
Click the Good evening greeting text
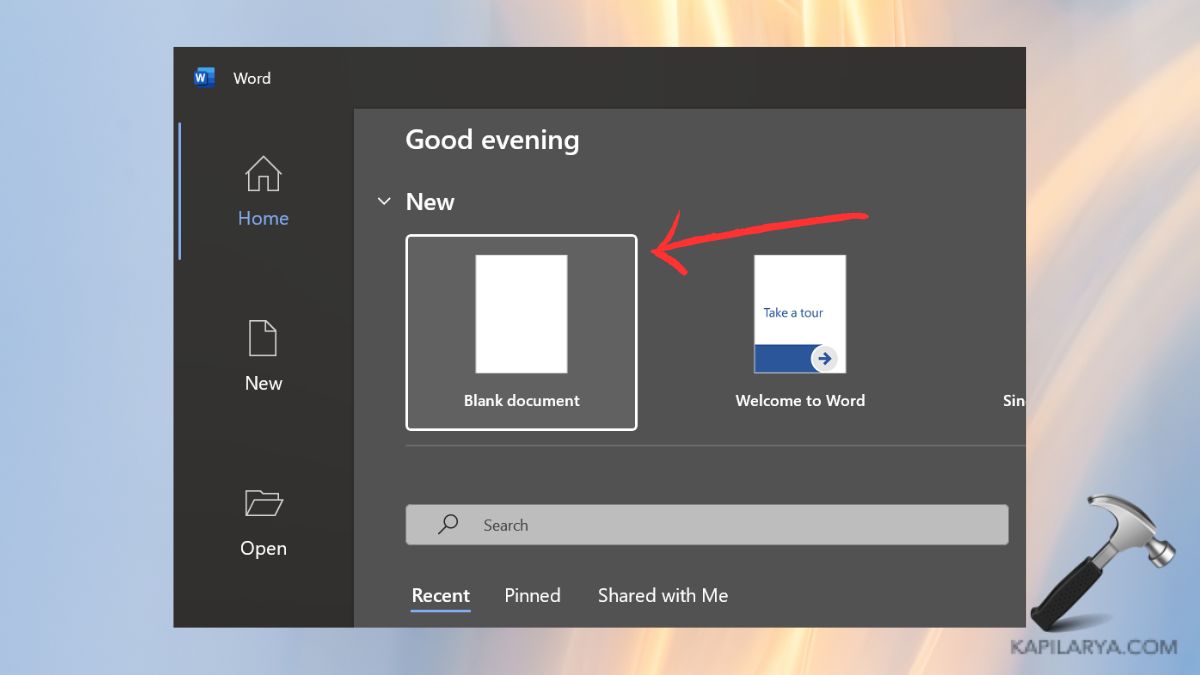492,140
